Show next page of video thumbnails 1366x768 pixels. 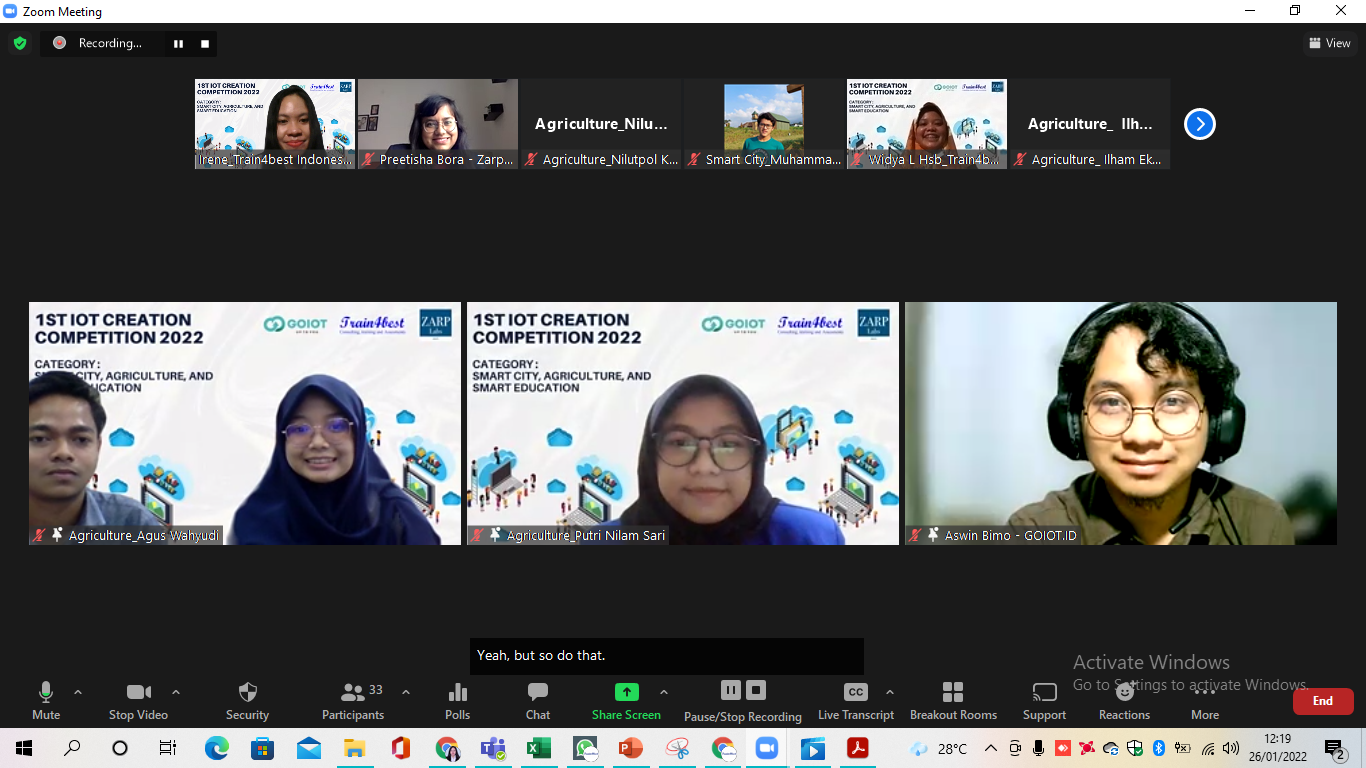tap(1200, 124)
